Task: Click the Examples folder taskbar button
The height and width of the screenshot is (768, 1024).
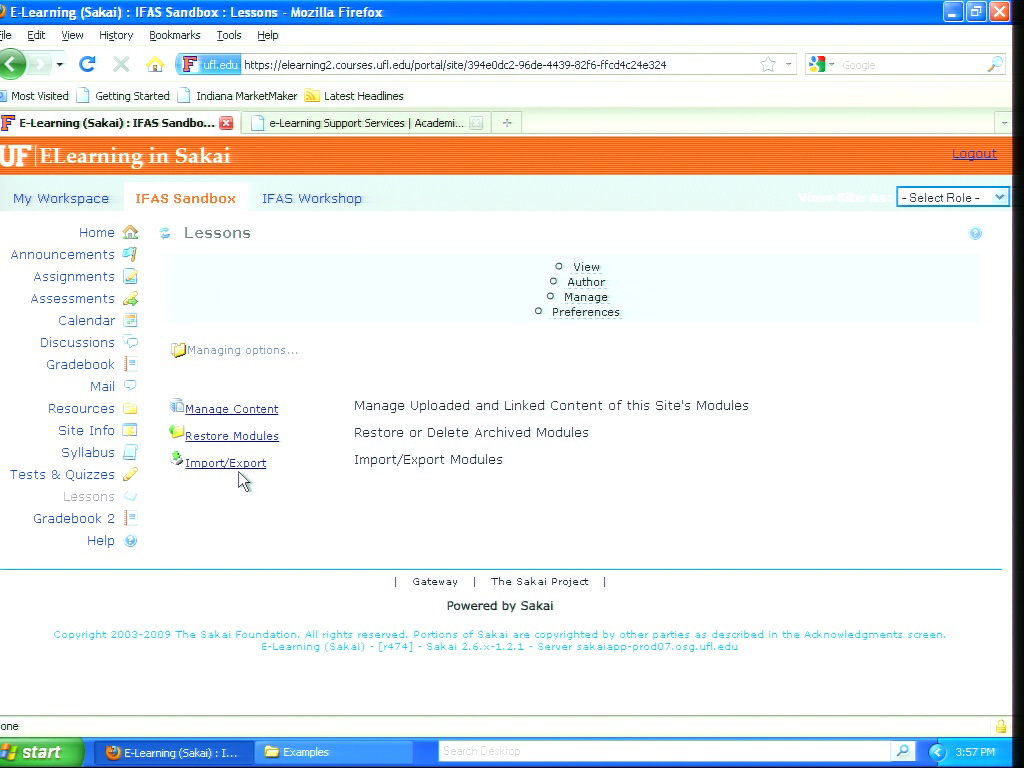Action: [x=335, y=752]
